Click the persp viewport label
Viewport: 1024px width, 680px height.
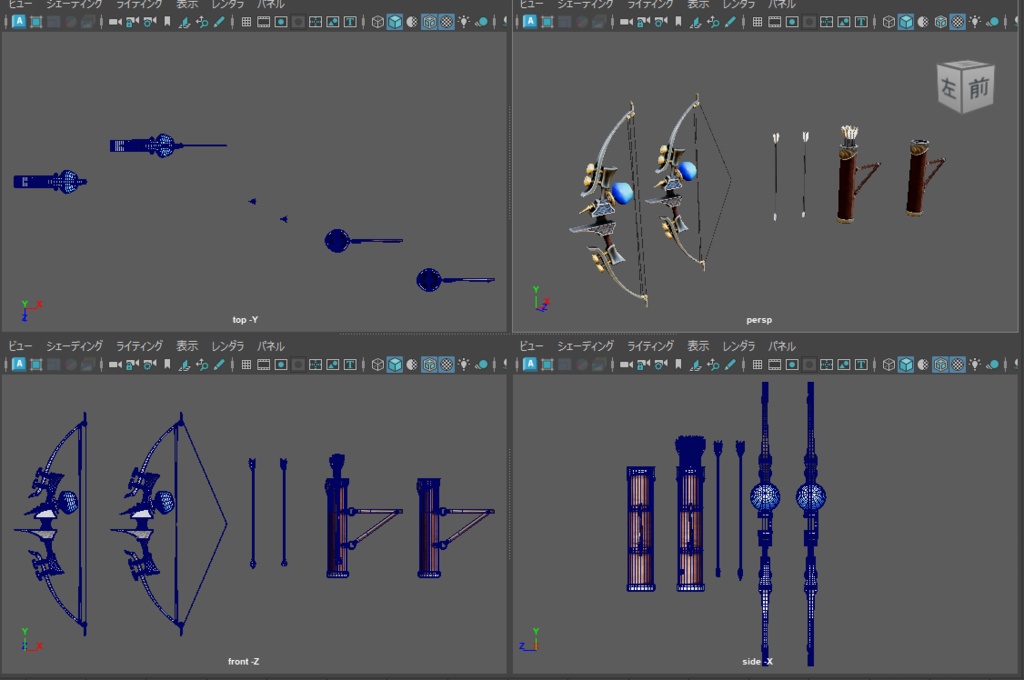tap(759, 320)
